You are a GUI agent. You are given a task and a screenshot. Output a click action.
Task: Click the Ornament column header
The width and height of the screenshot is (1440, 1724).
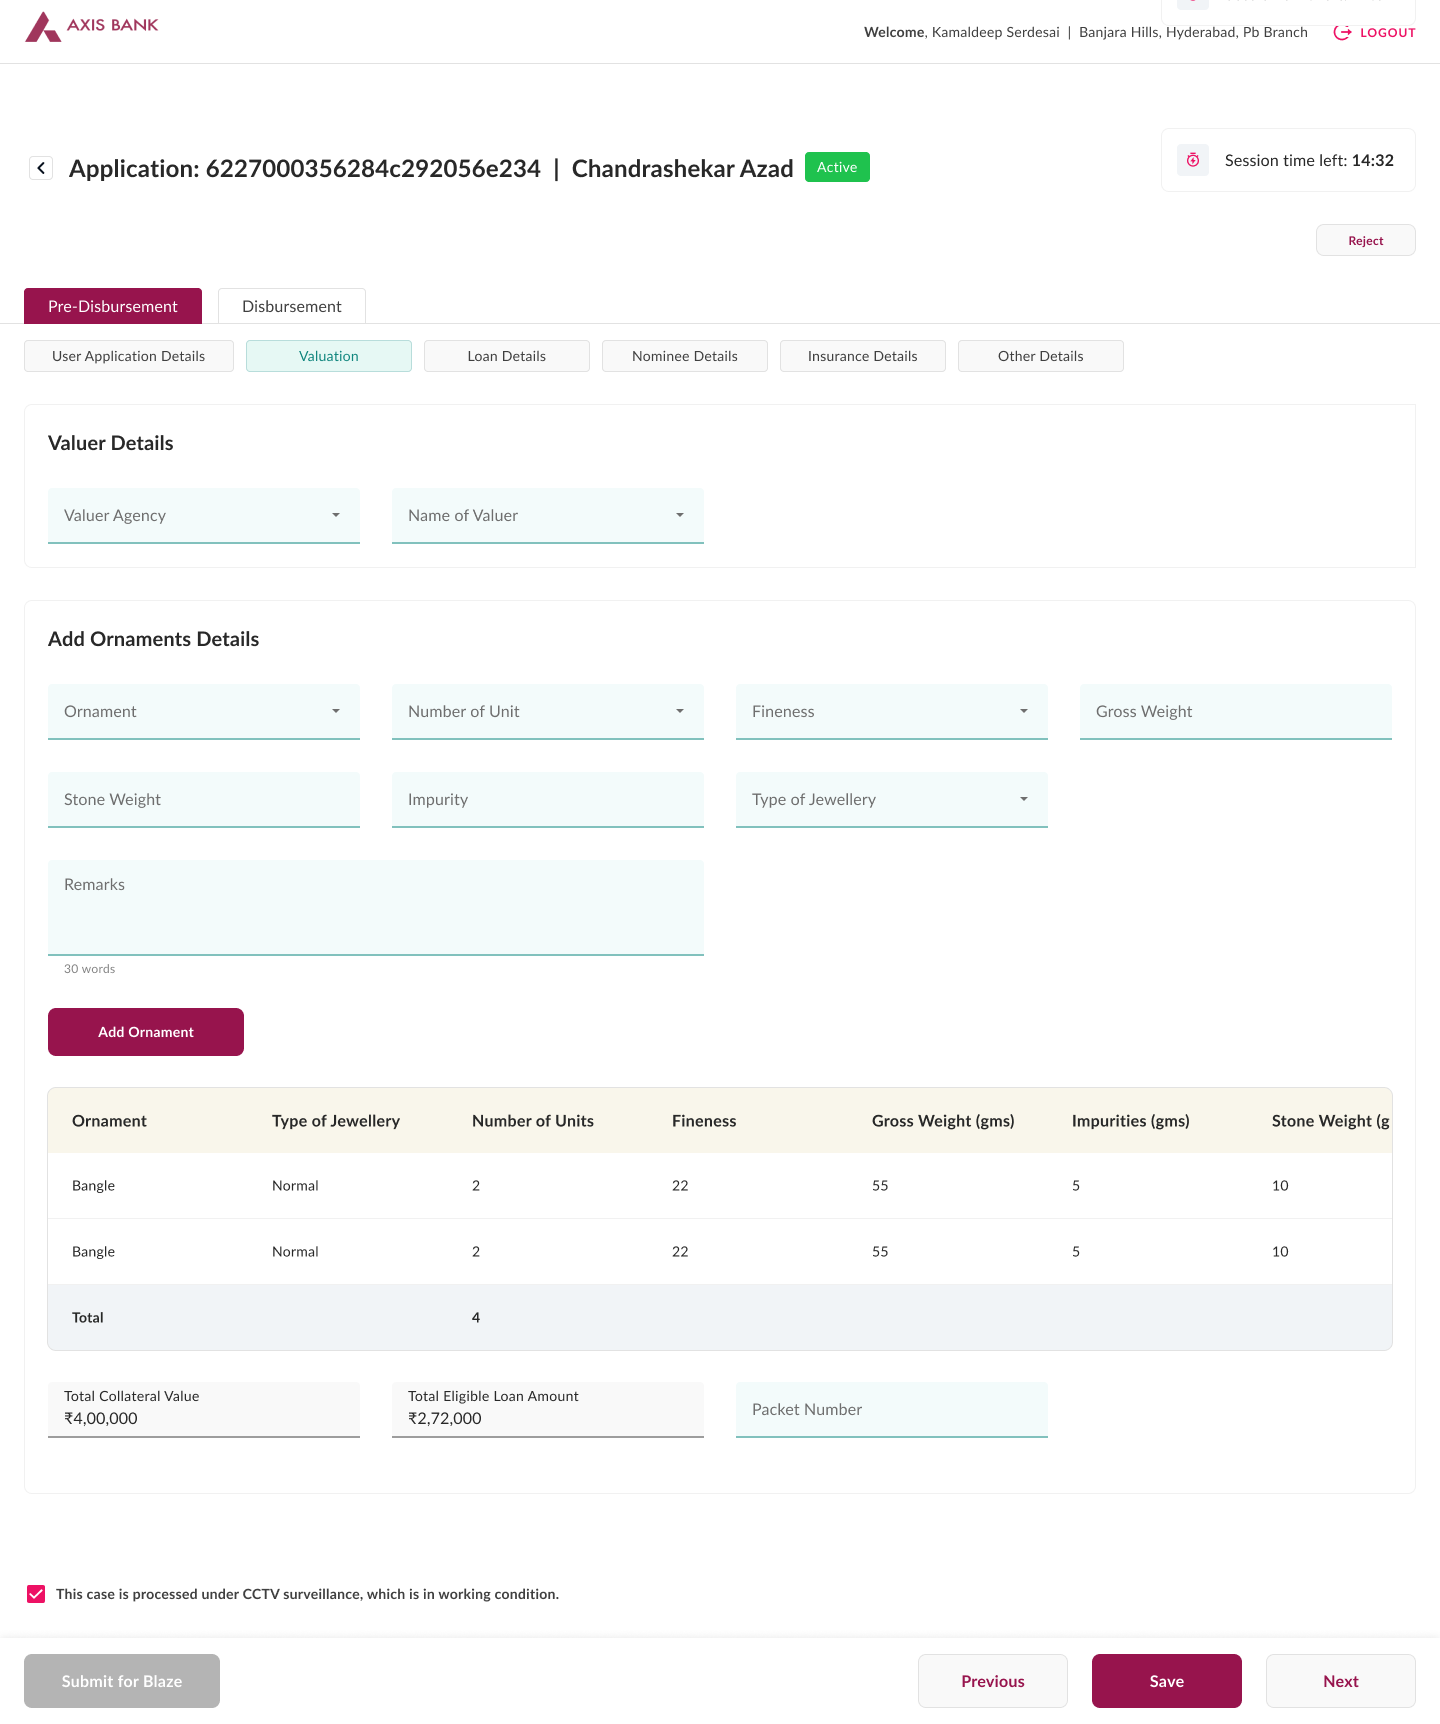[109, 1121]
